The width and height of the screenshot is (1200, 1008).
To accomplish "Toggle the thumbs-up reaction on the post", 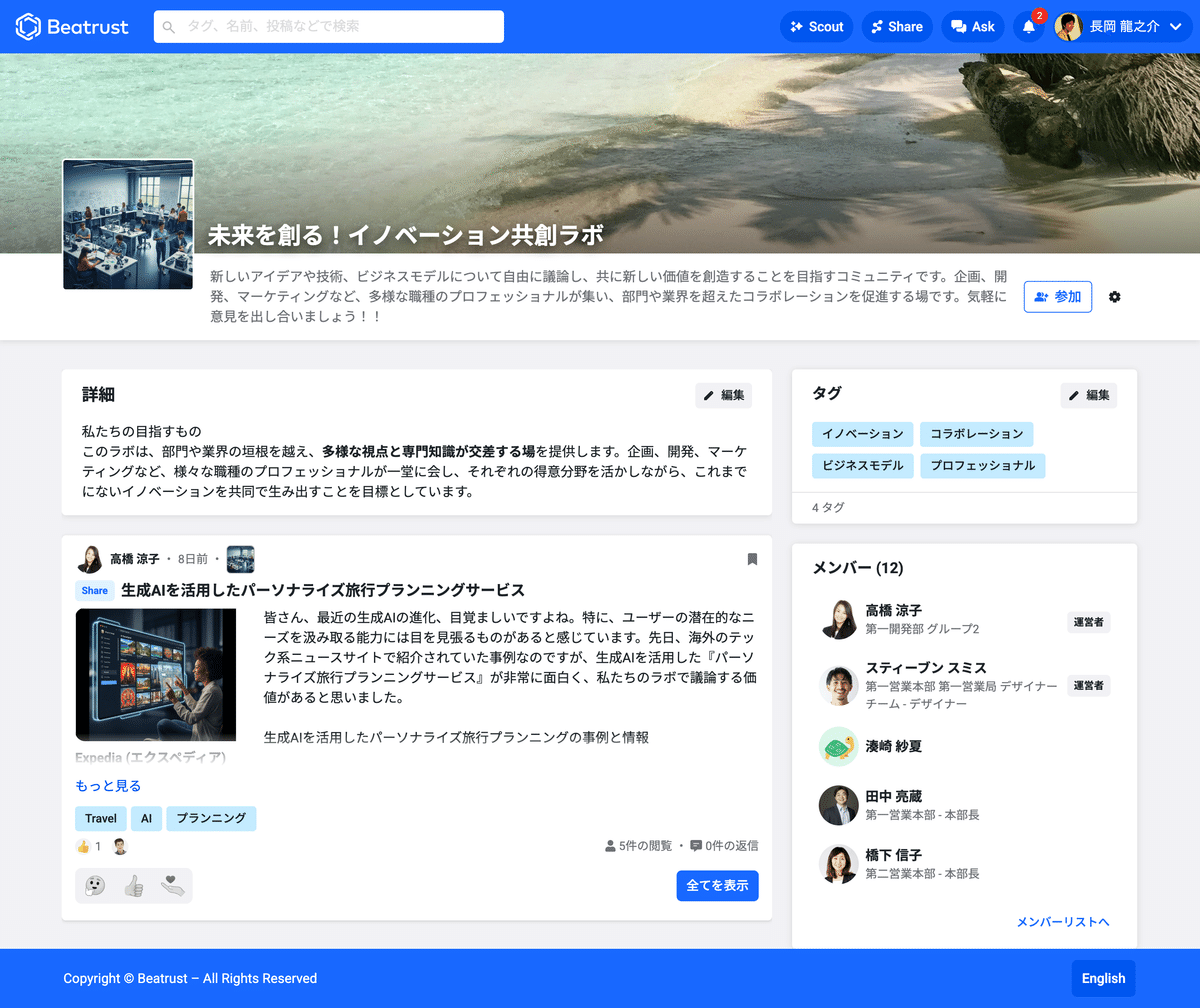I will pos(133,884).
